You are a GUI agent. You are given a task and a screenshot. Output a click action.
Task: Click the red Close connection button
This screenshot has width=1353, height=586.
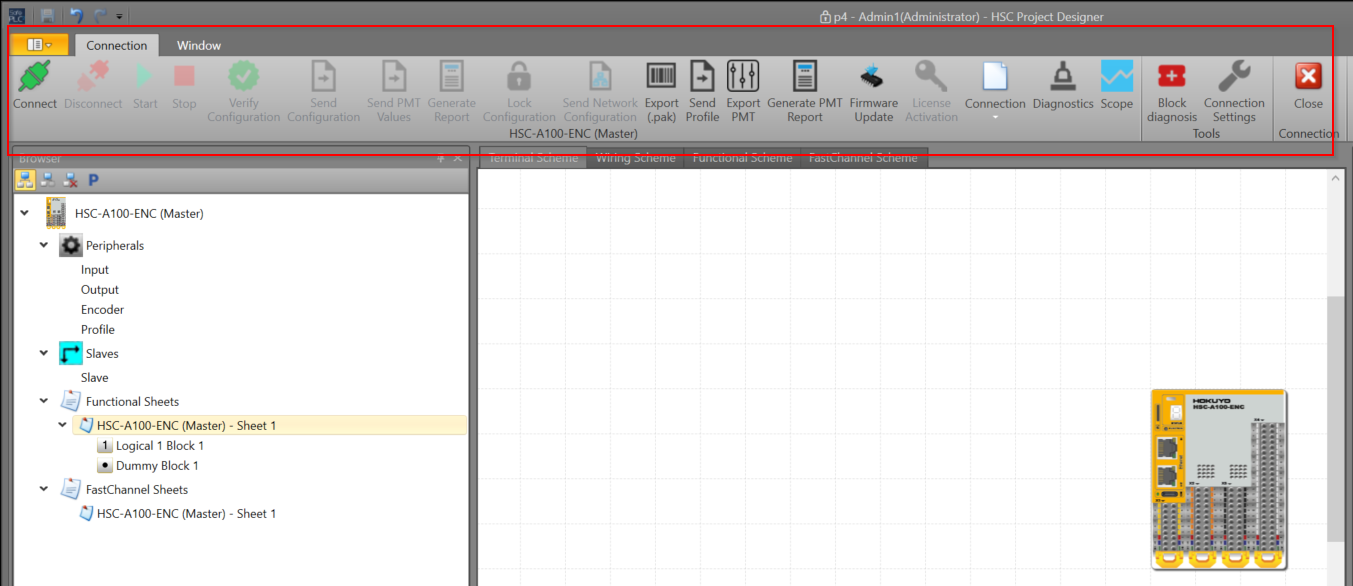click(1308, 76)
